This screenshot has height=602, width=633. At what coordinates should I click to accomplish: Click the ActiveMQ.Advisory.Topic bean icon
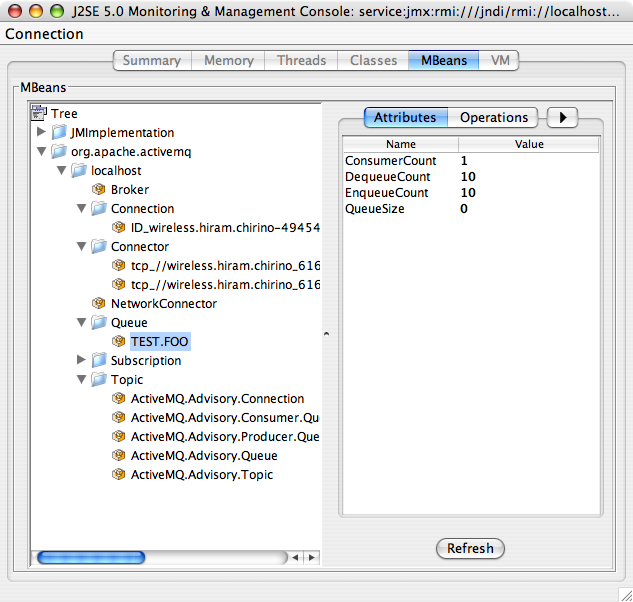[x=119, y=475]
